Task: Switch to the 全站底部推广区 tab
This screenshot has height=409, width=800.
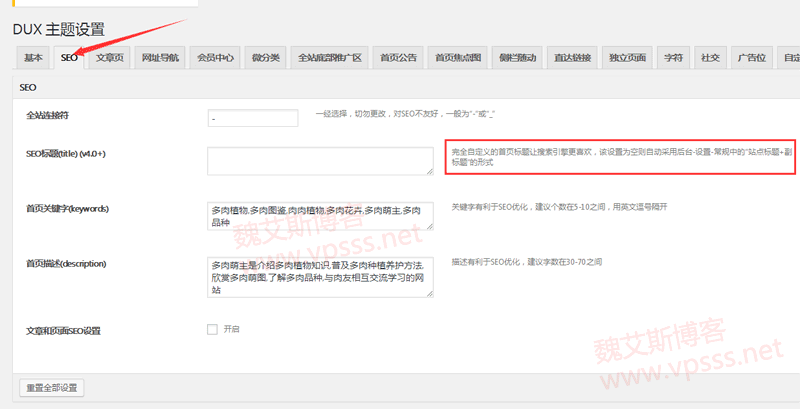Action: click(x=331, y=58)
